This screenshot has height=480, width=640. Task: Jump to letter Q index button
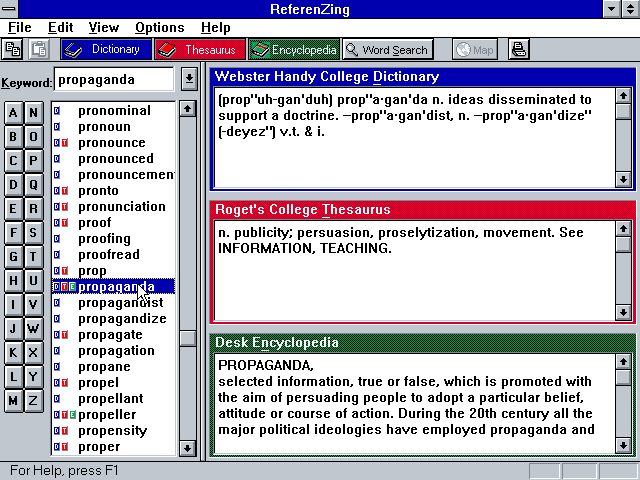[x=33, y=185]
